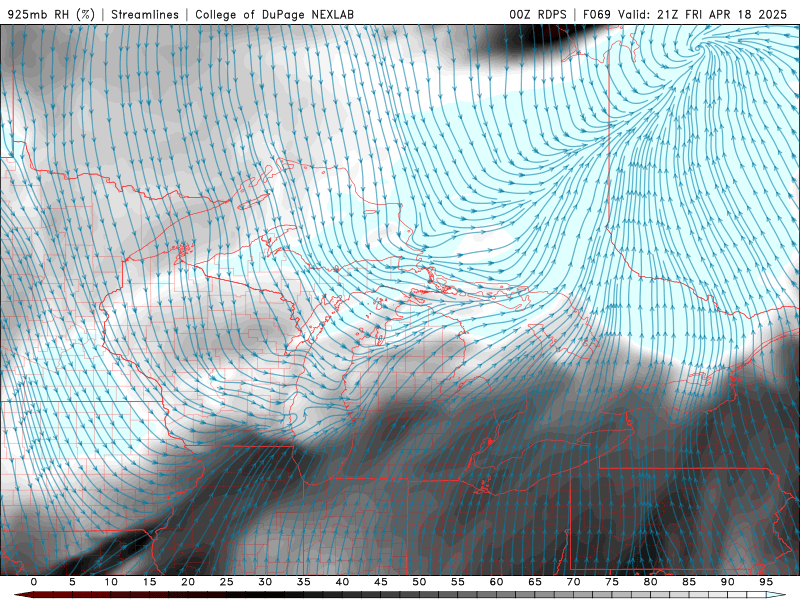Screen dimensions: 800x600
Task: Click the "0" colorbar scale label
Action: click(x=34, y=582)
